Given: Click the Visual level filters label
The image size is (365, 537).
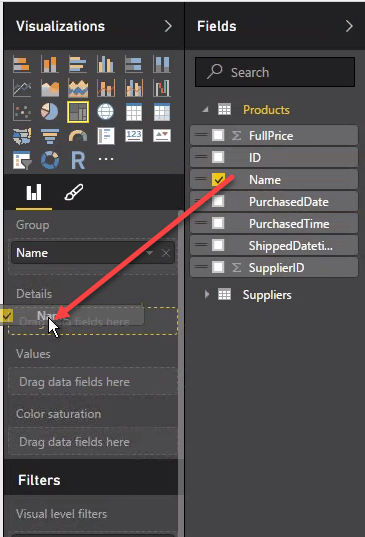Looking at the screenshot, I should 62,514.
